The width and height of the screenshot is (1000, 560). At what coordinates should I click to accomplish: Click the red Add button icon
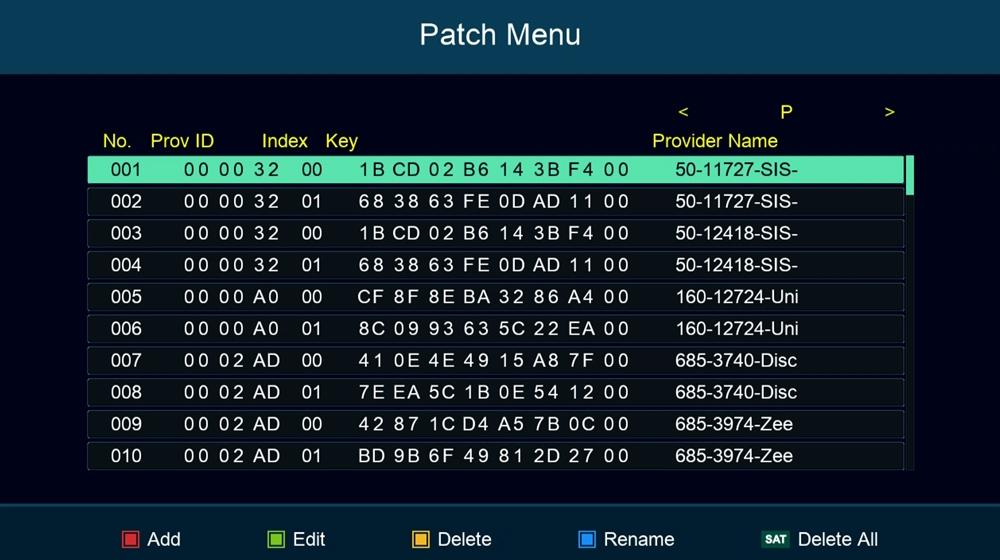(x=130, y=540)
